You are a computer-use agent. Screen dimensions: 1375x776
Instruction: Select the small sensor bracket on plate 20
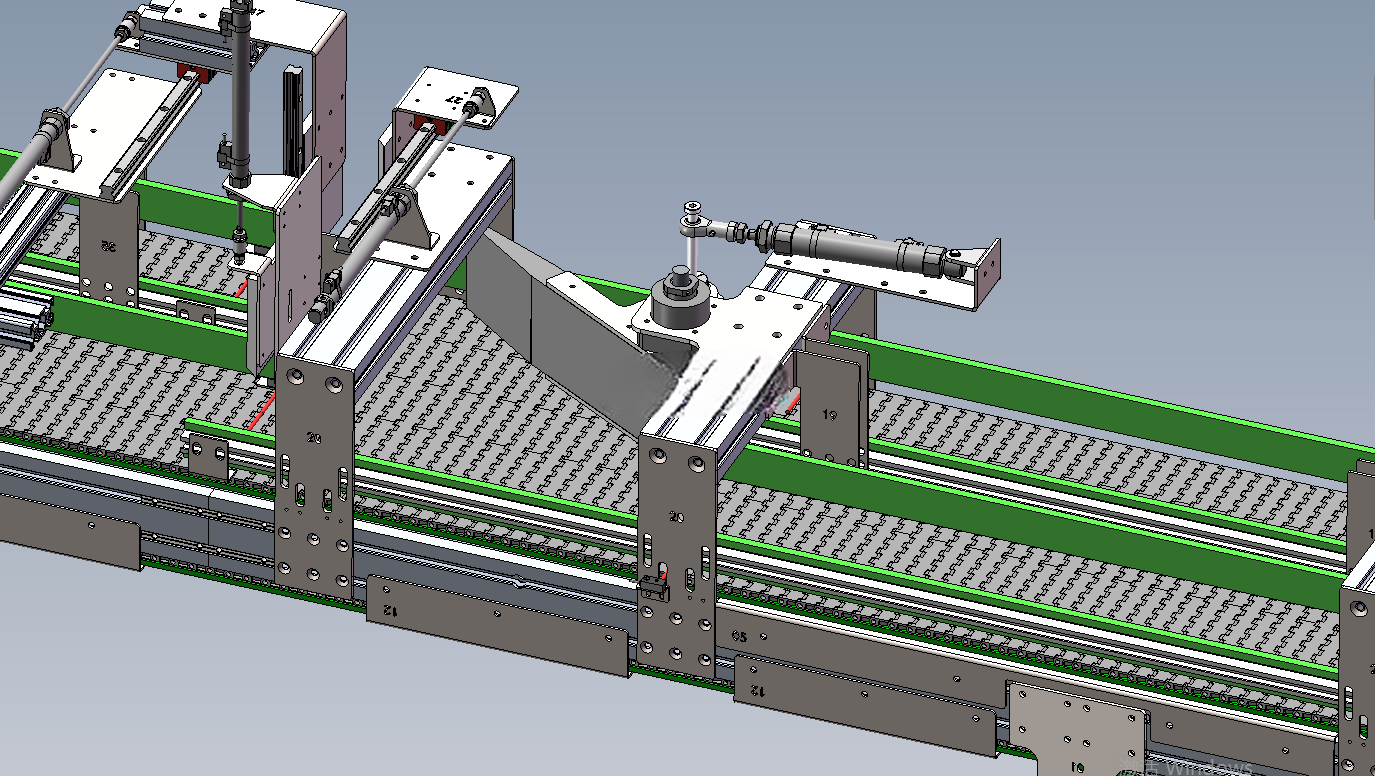[652, 586]
